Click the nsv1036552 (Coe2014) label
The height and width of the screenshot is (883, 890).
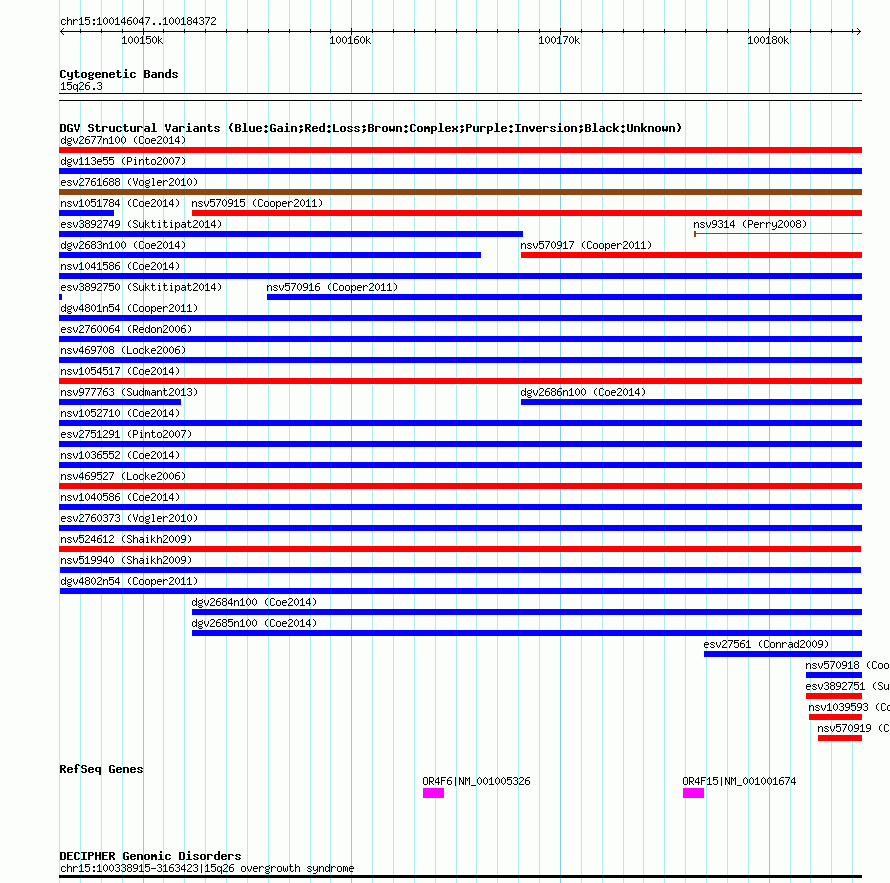[120, 455]
